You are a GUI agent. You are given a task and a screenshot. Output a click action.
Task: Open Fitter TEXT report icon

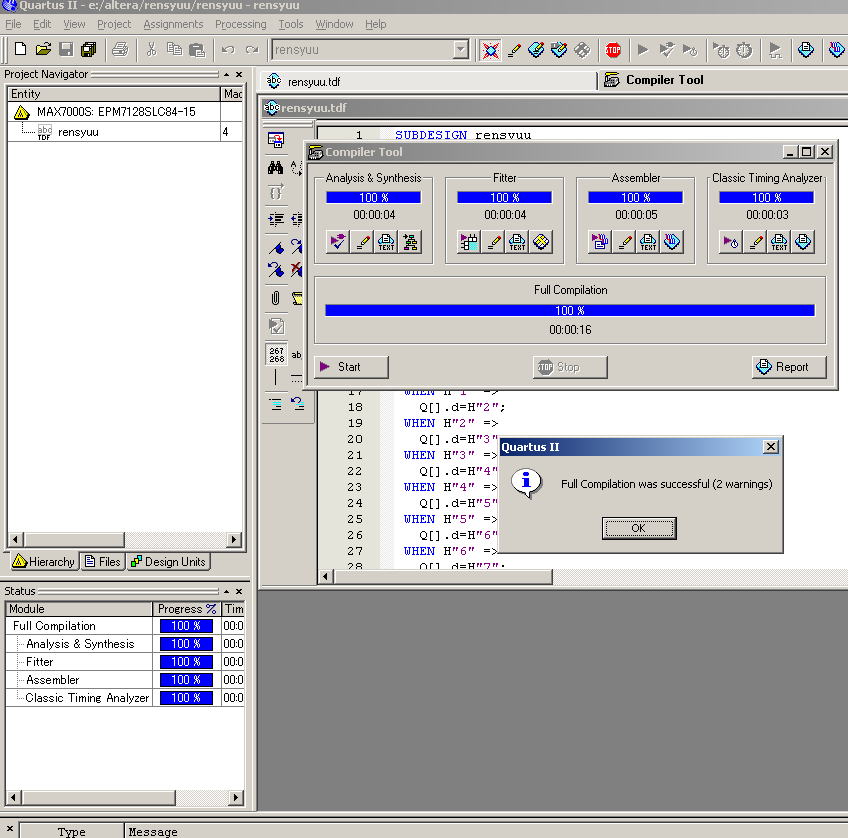[x=517, y=242]
